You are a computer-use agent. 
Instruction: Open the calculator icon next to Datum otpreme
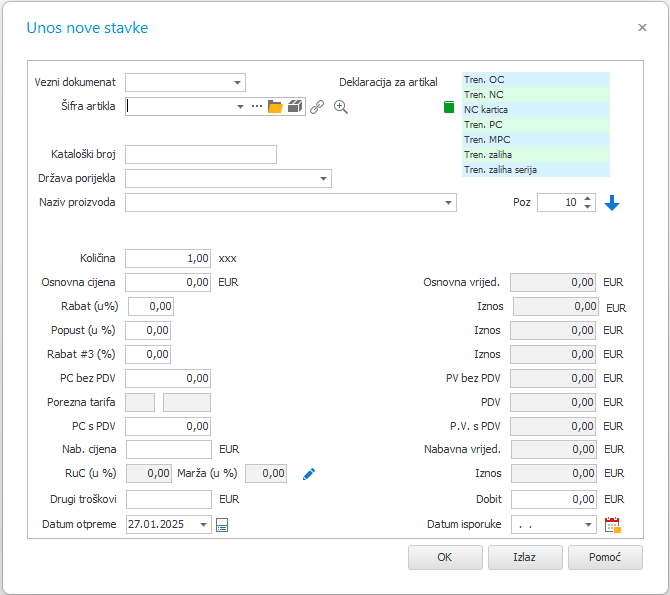coord(222,525)
